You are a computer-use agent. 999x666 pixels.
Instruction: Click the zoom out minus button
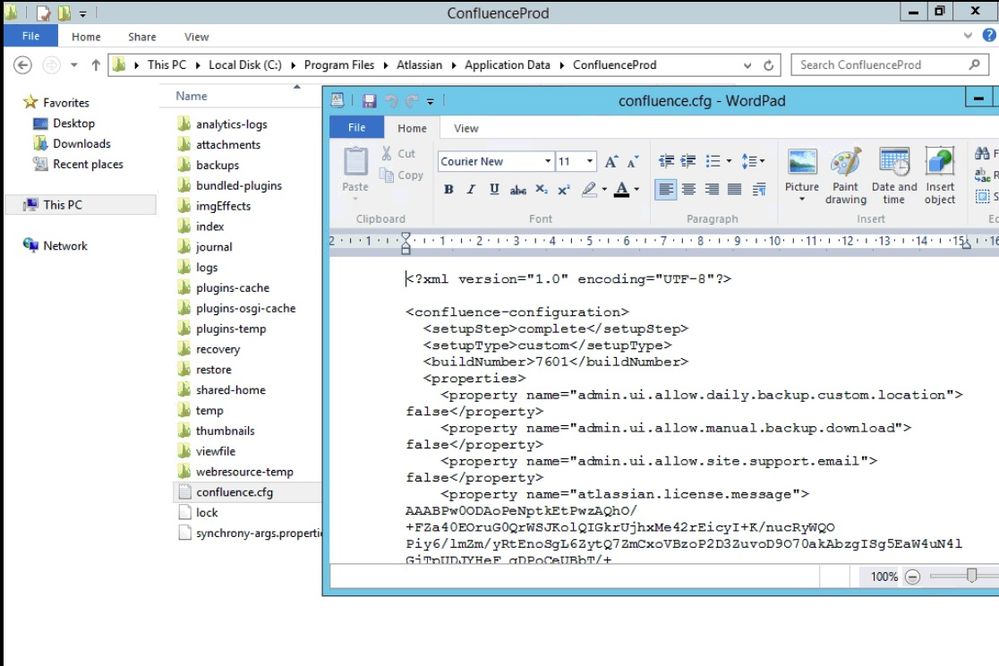pyautogui.click(x=912, y=577)
